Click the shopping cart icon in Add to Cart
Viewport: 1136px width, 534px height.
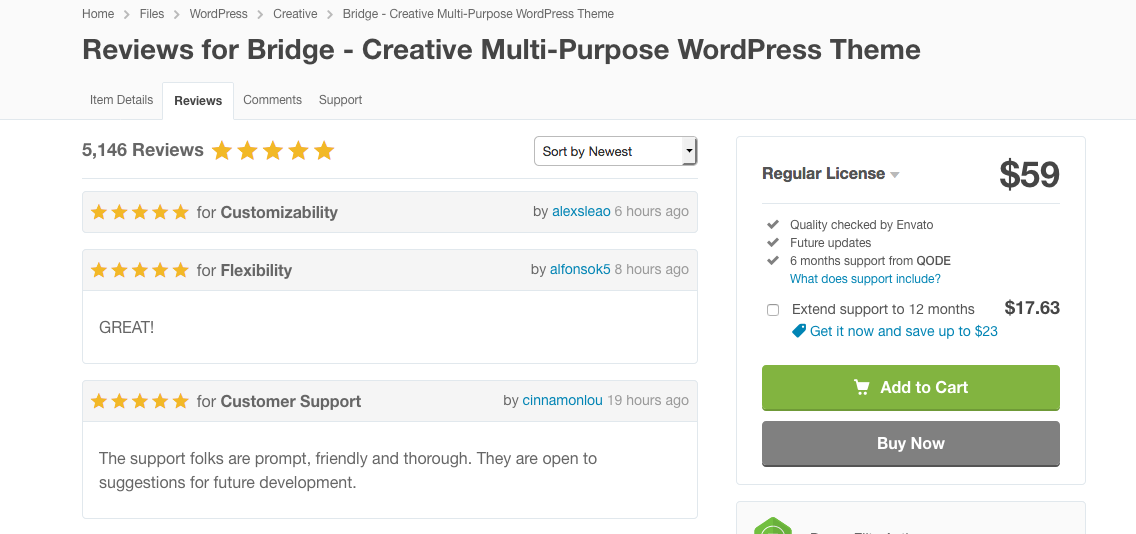(x=861, y=388)
